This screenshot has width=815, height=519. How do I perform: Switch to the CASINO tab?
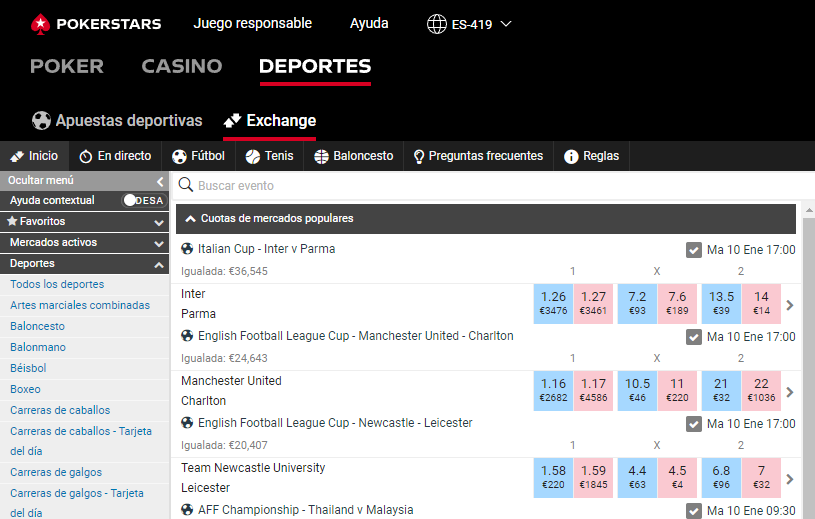click(182, 66)
